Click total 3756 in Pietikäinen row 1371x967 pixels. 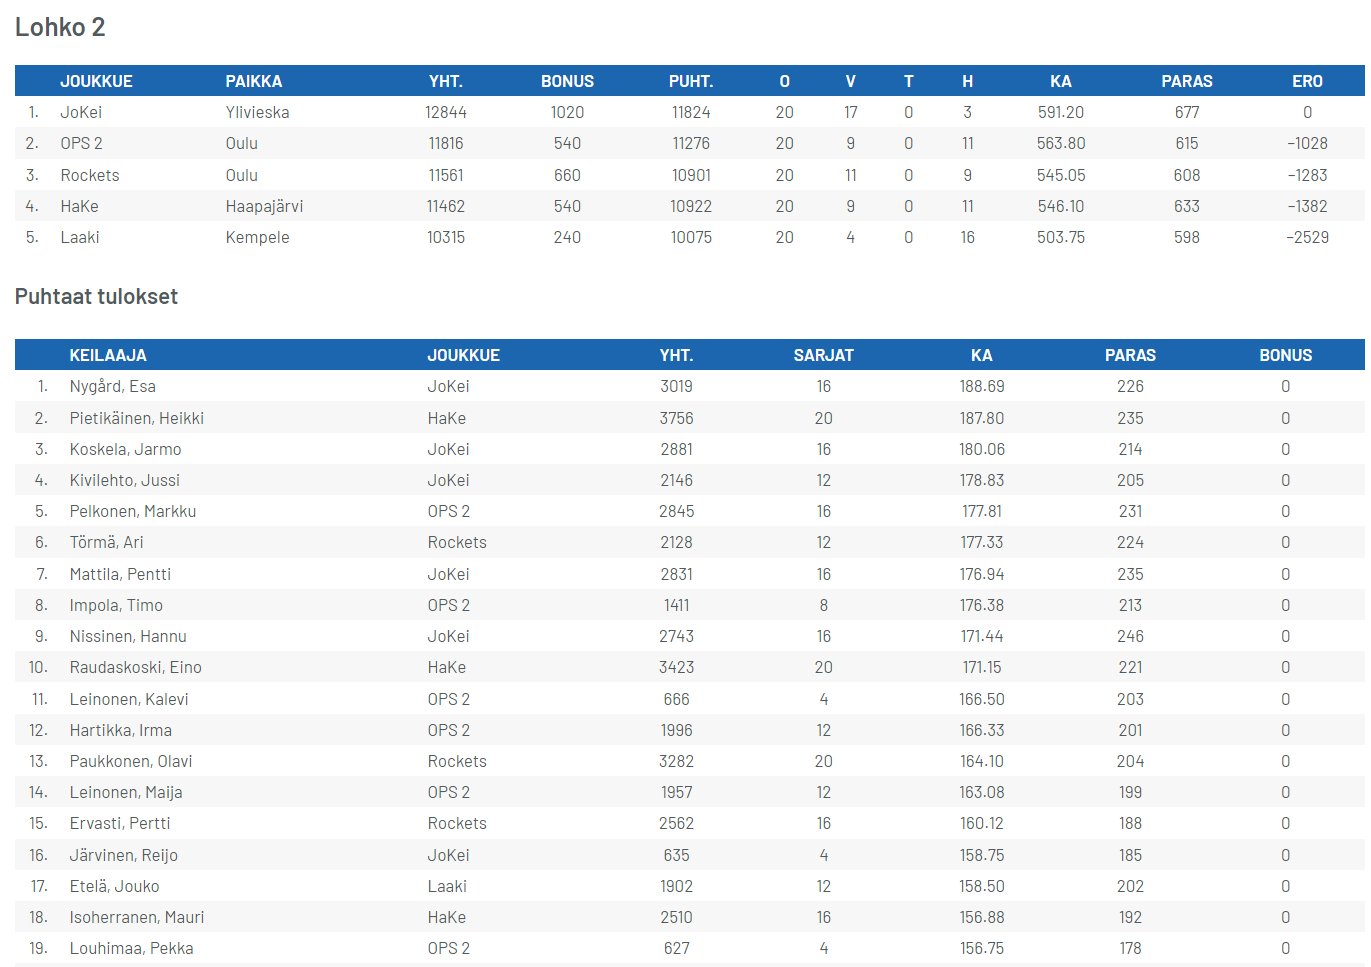point(676,418)
